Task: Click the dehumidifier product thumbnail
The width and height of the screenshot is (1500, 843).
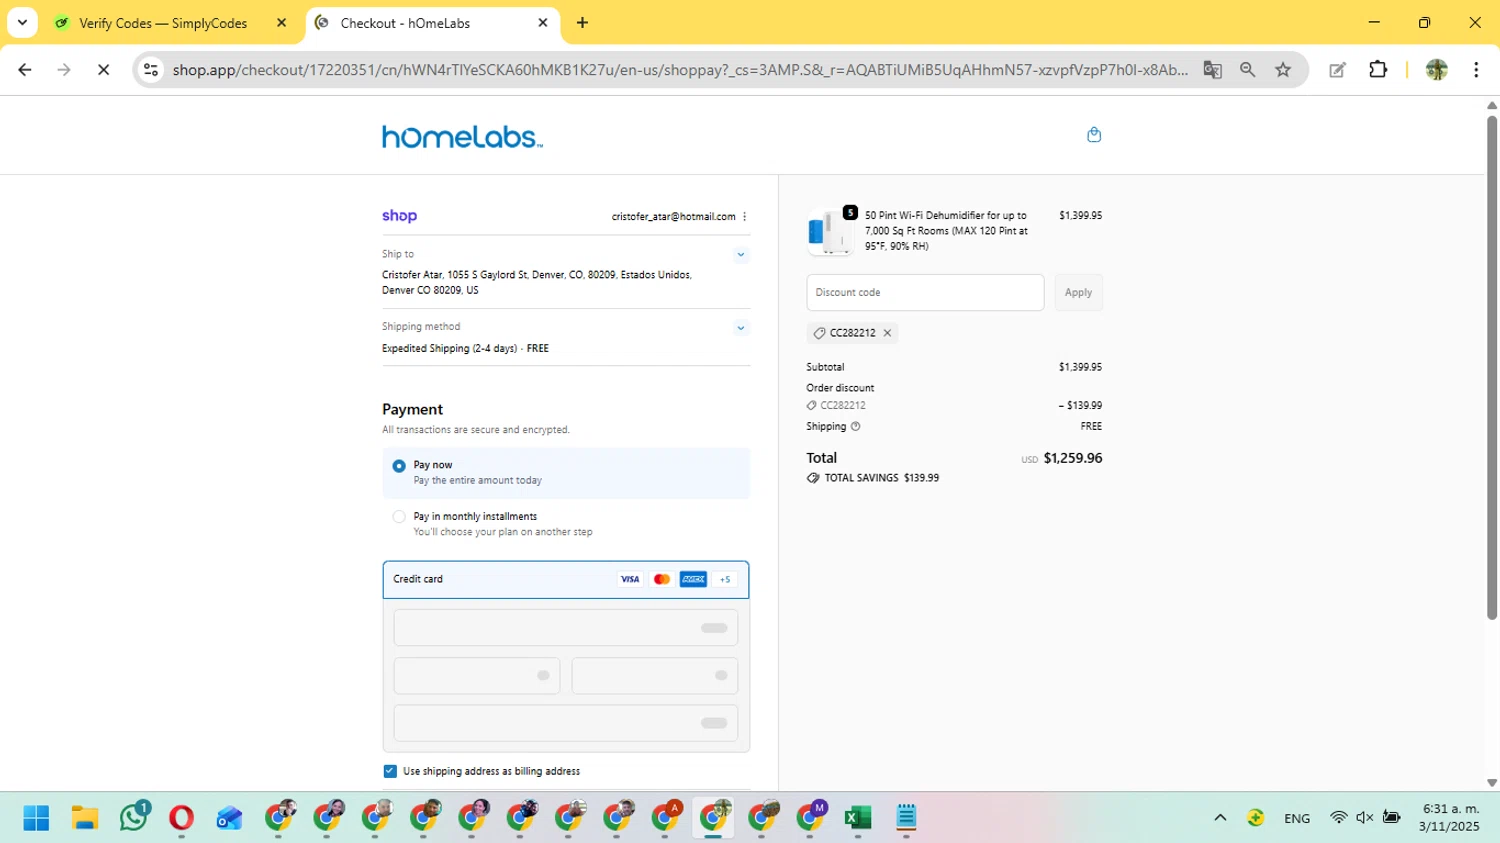Action: click(830, 232)
